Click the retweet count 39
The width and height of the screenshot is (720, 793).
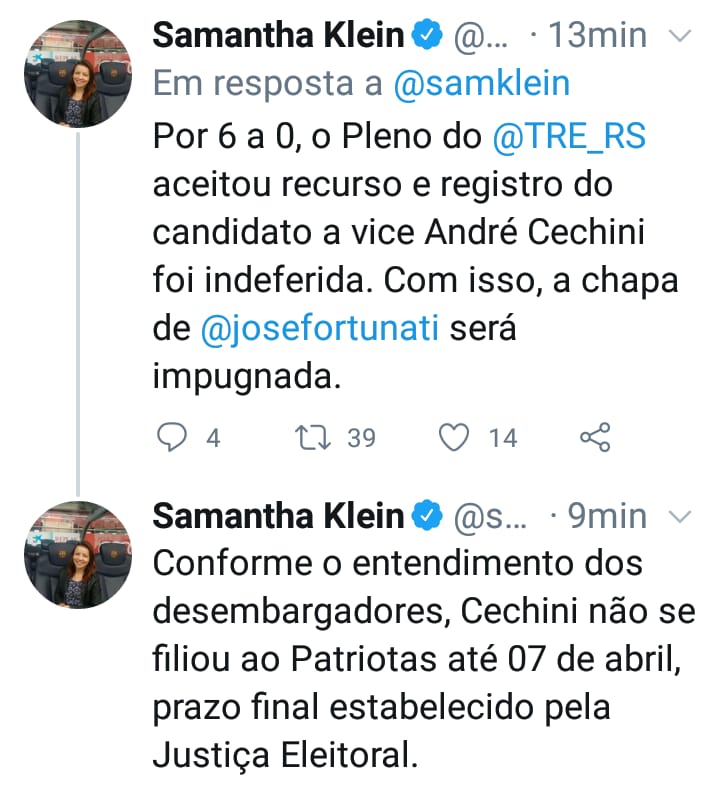coord(361,437)
